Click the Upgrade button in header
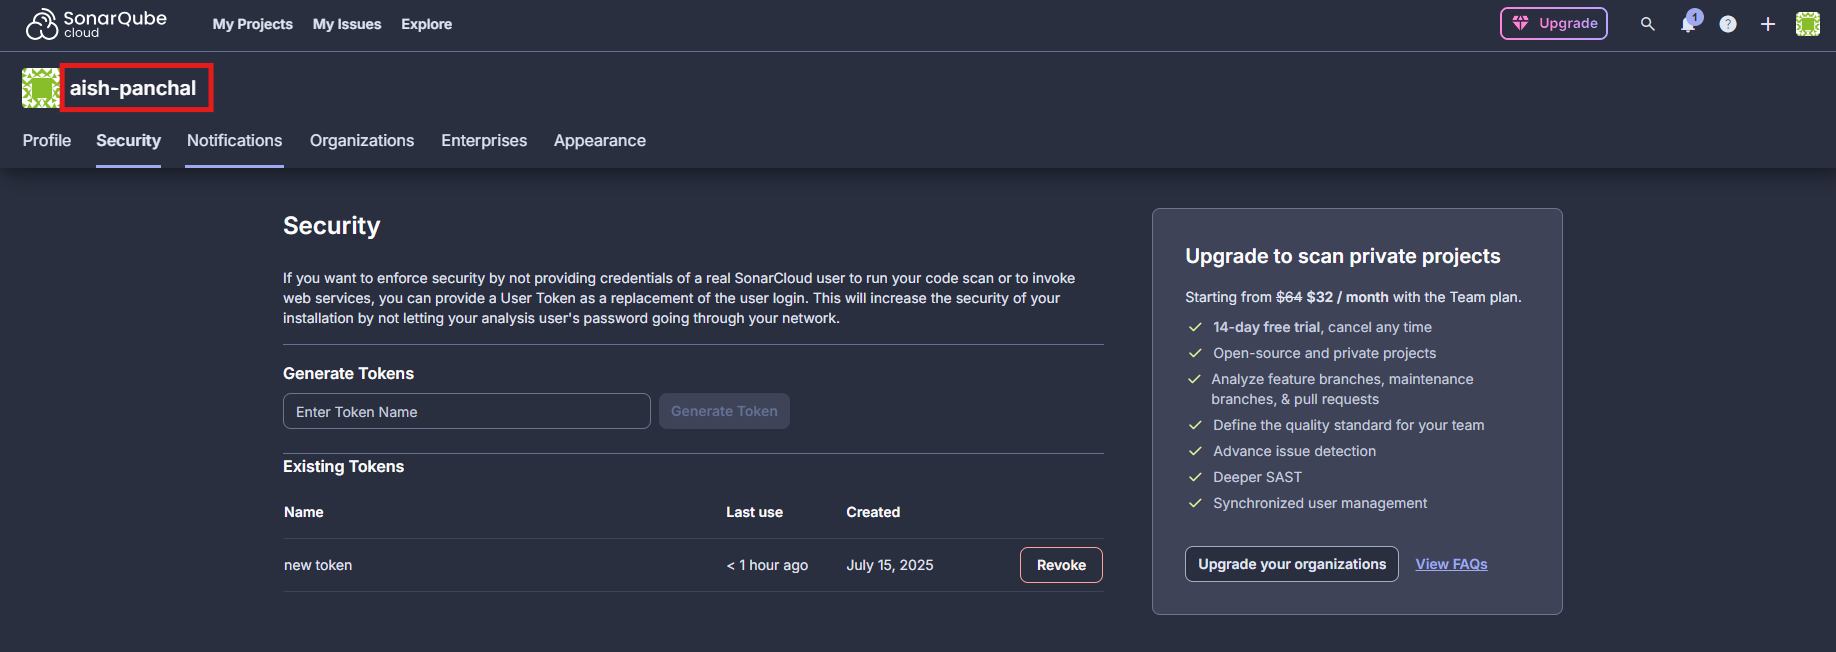Viewport: 1836px width, 652px height. 1554,23
